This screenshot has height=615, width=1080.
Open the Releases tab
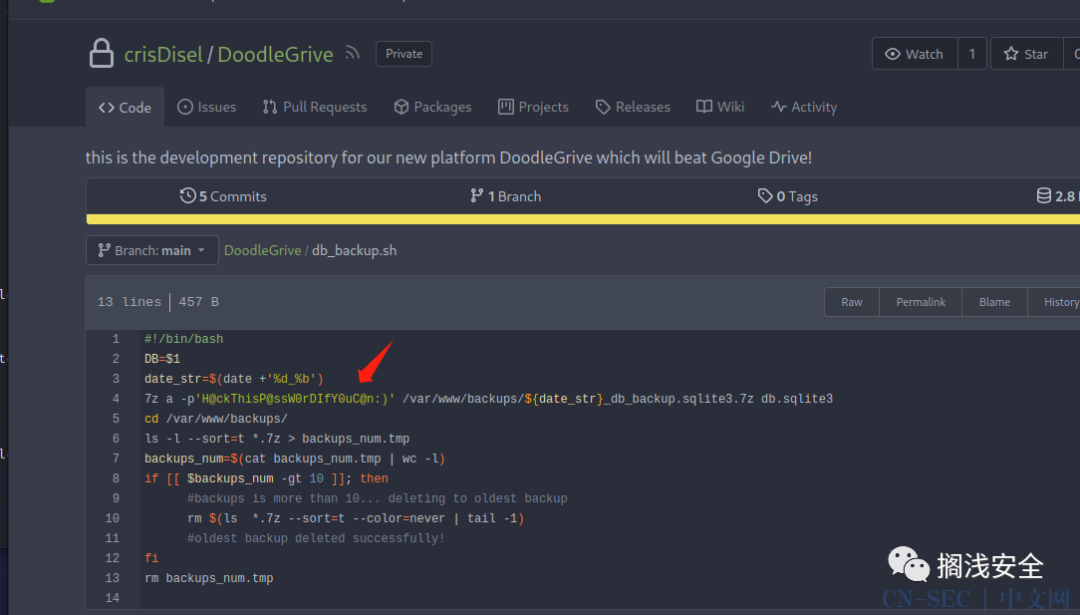pyautogui.click(x=633, y=107)
